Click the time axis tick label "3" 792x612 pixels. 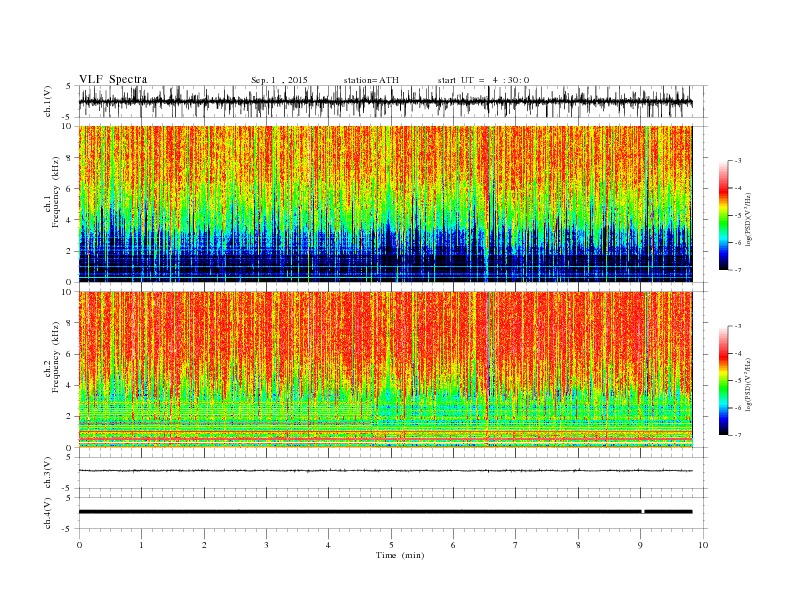pyautogui.click(x=266, y=545)
